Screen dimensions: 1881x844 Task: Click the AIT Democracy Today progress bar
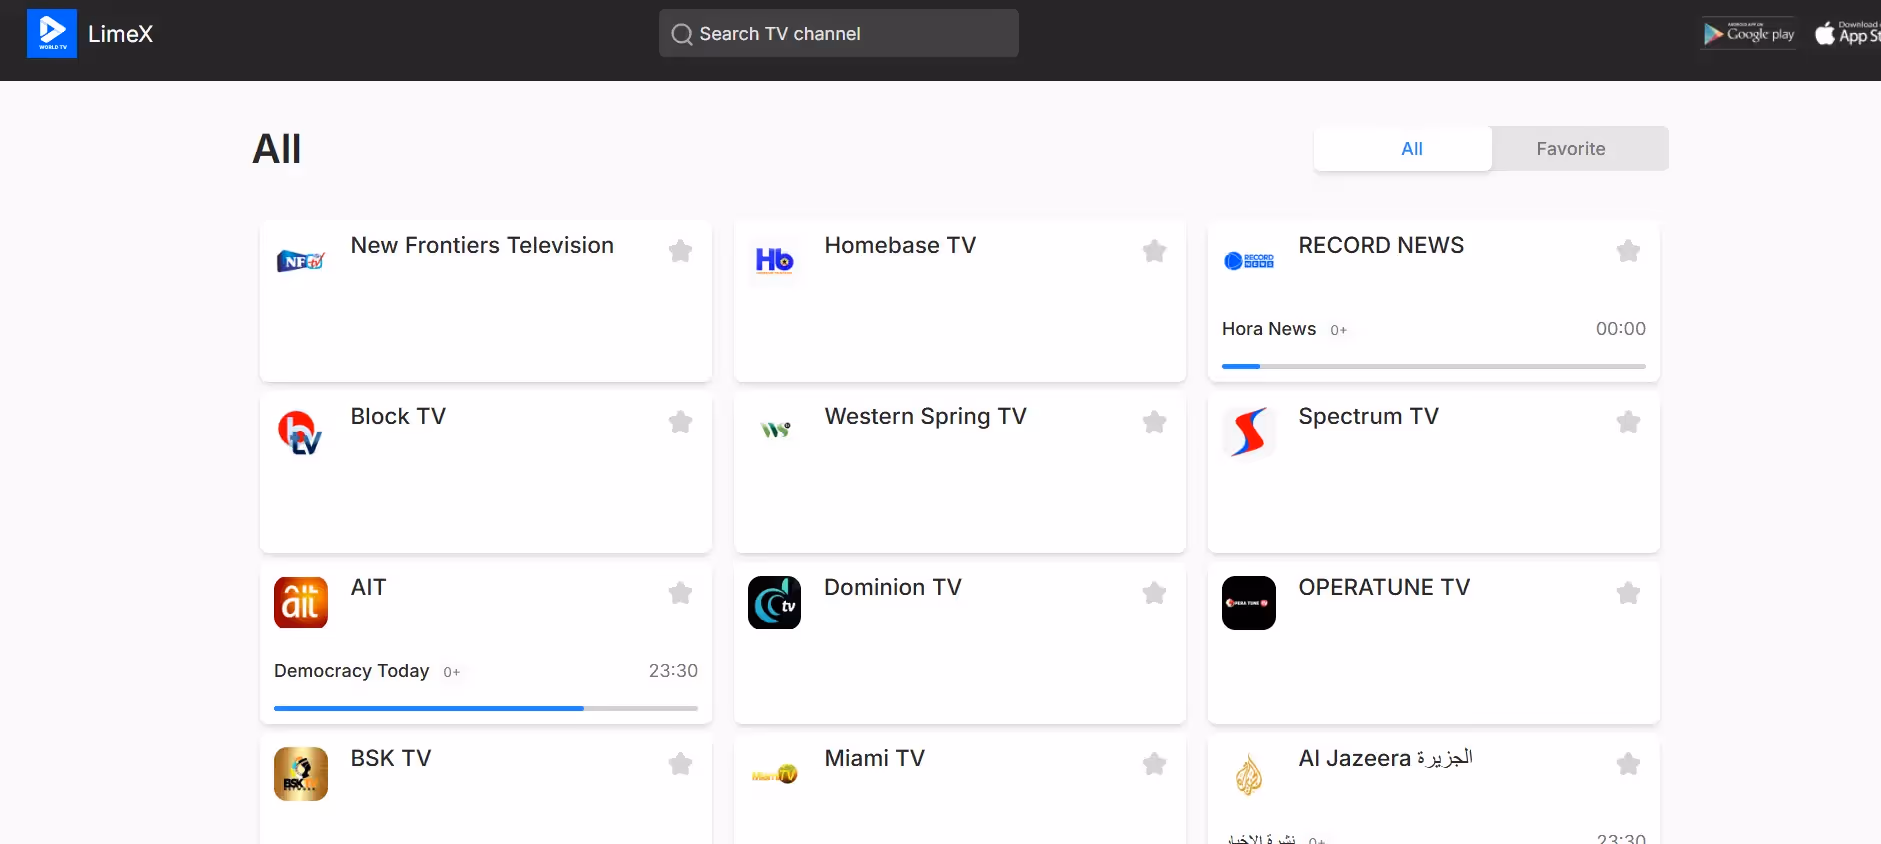[x=485, y=708]
